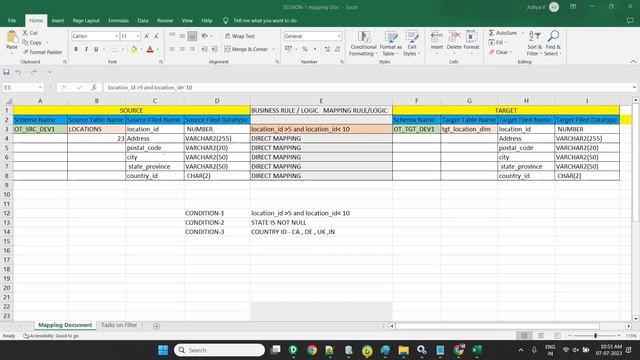Increase font size with the larger A icon
Image resolution: width=640 pixels, height=360 pixels.
(147, 36)
